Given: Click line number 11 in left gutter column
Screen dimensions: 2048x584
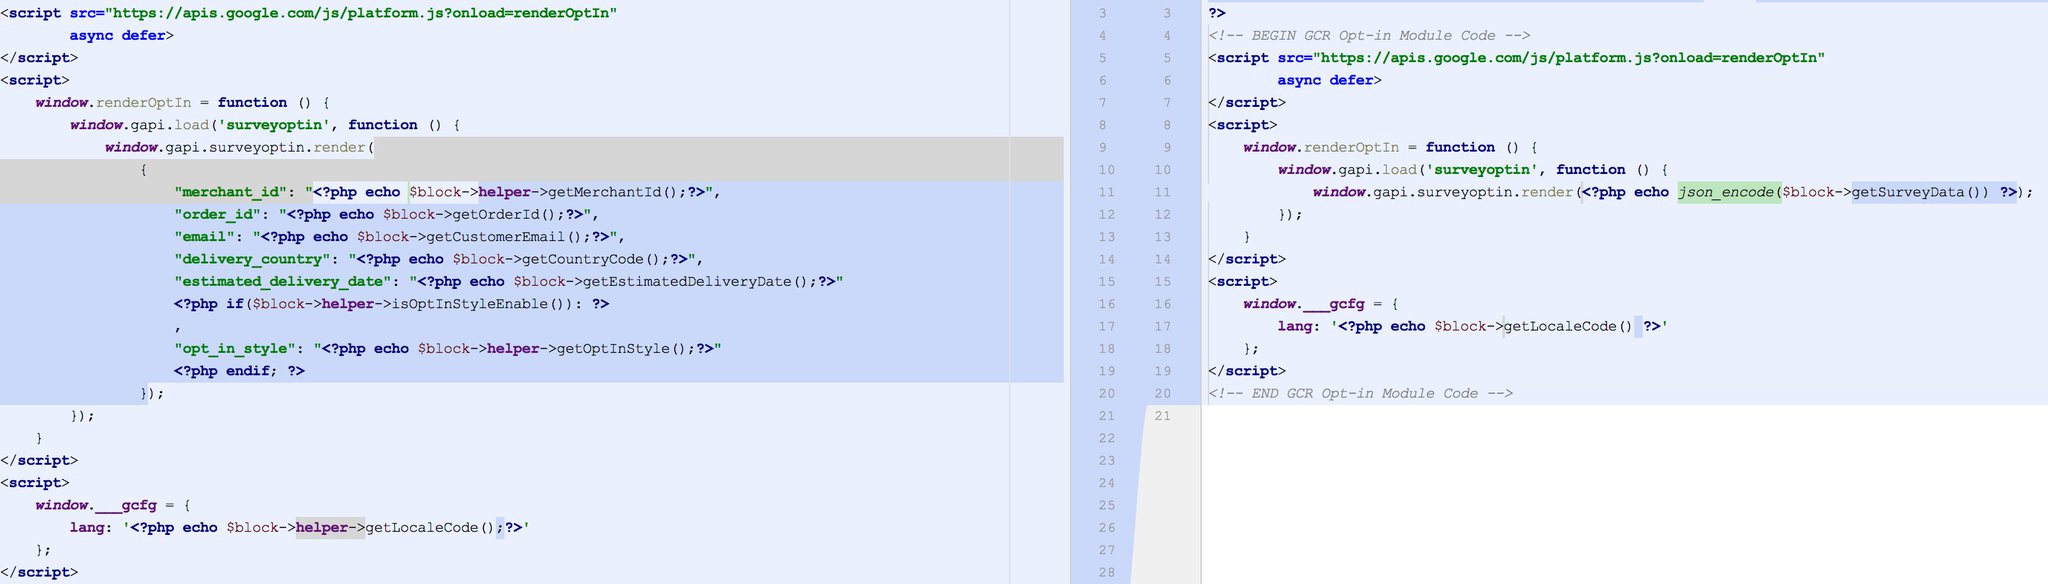Looking at the screenshot, I should coord(1106,192).
